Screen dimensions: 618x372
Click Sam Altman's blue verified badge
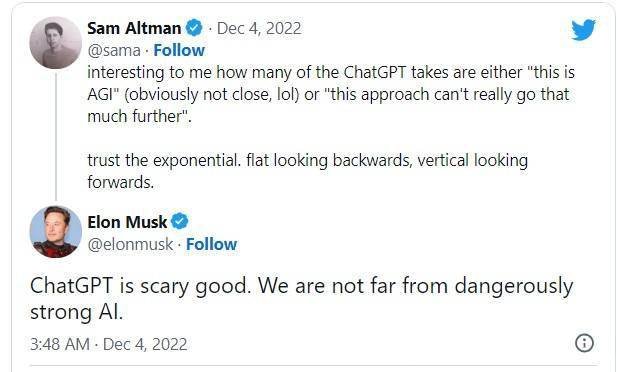click(194, 28)
